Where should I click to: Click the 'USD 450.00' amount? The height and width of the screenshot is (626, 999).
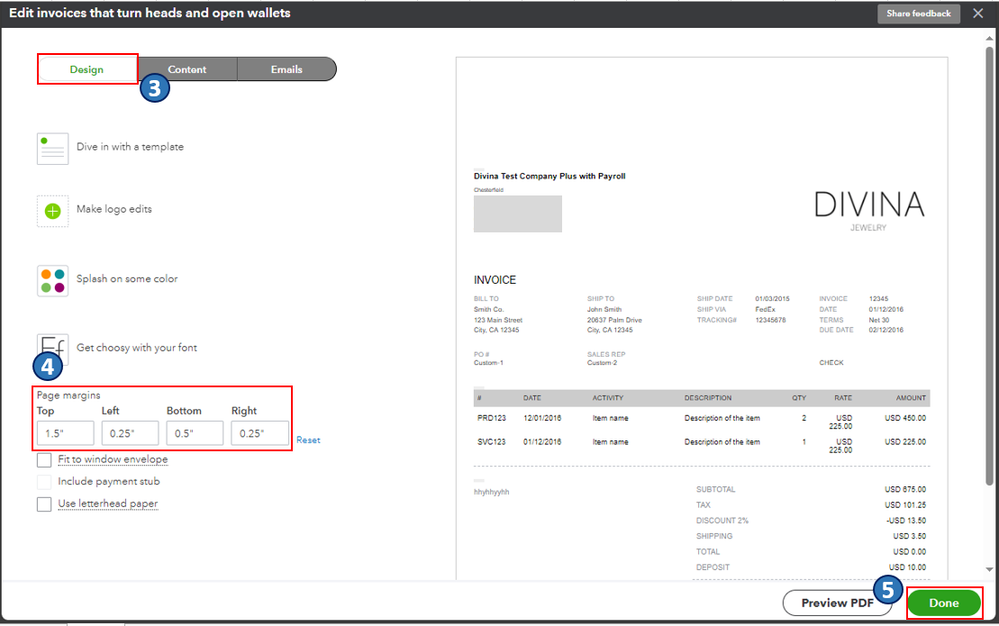tap(905, 418)
